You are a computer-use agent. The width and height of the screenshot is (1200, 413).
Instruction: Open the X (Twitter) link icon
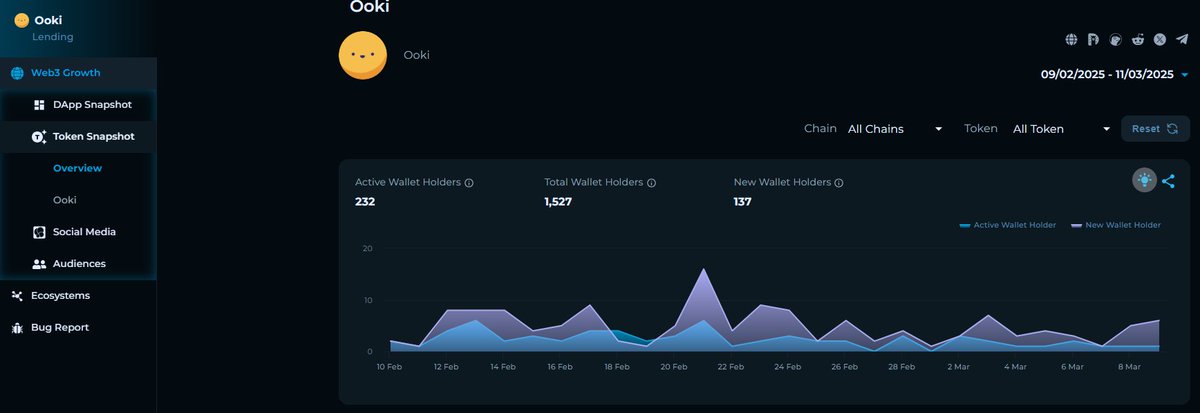(x=1160, y=40)
